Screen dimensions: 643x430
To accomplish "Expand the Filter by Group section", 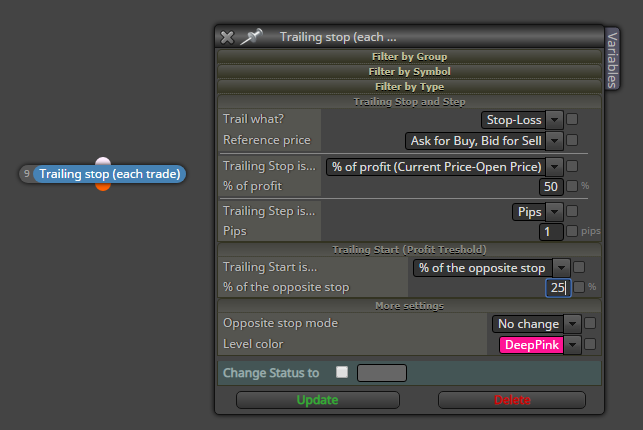I will (x=409, y=57).
